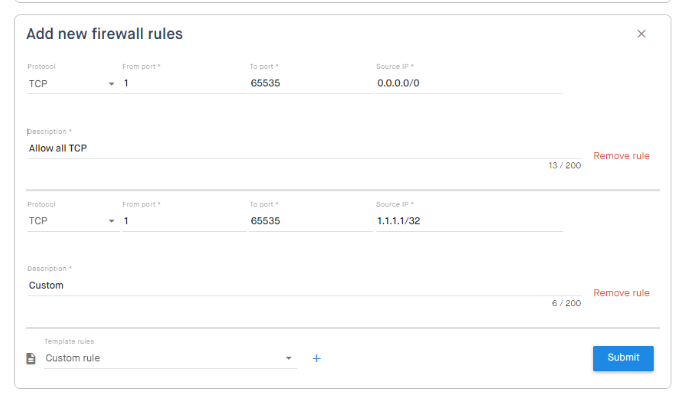Edit the Allow all TCP description field

coord(304,148)
